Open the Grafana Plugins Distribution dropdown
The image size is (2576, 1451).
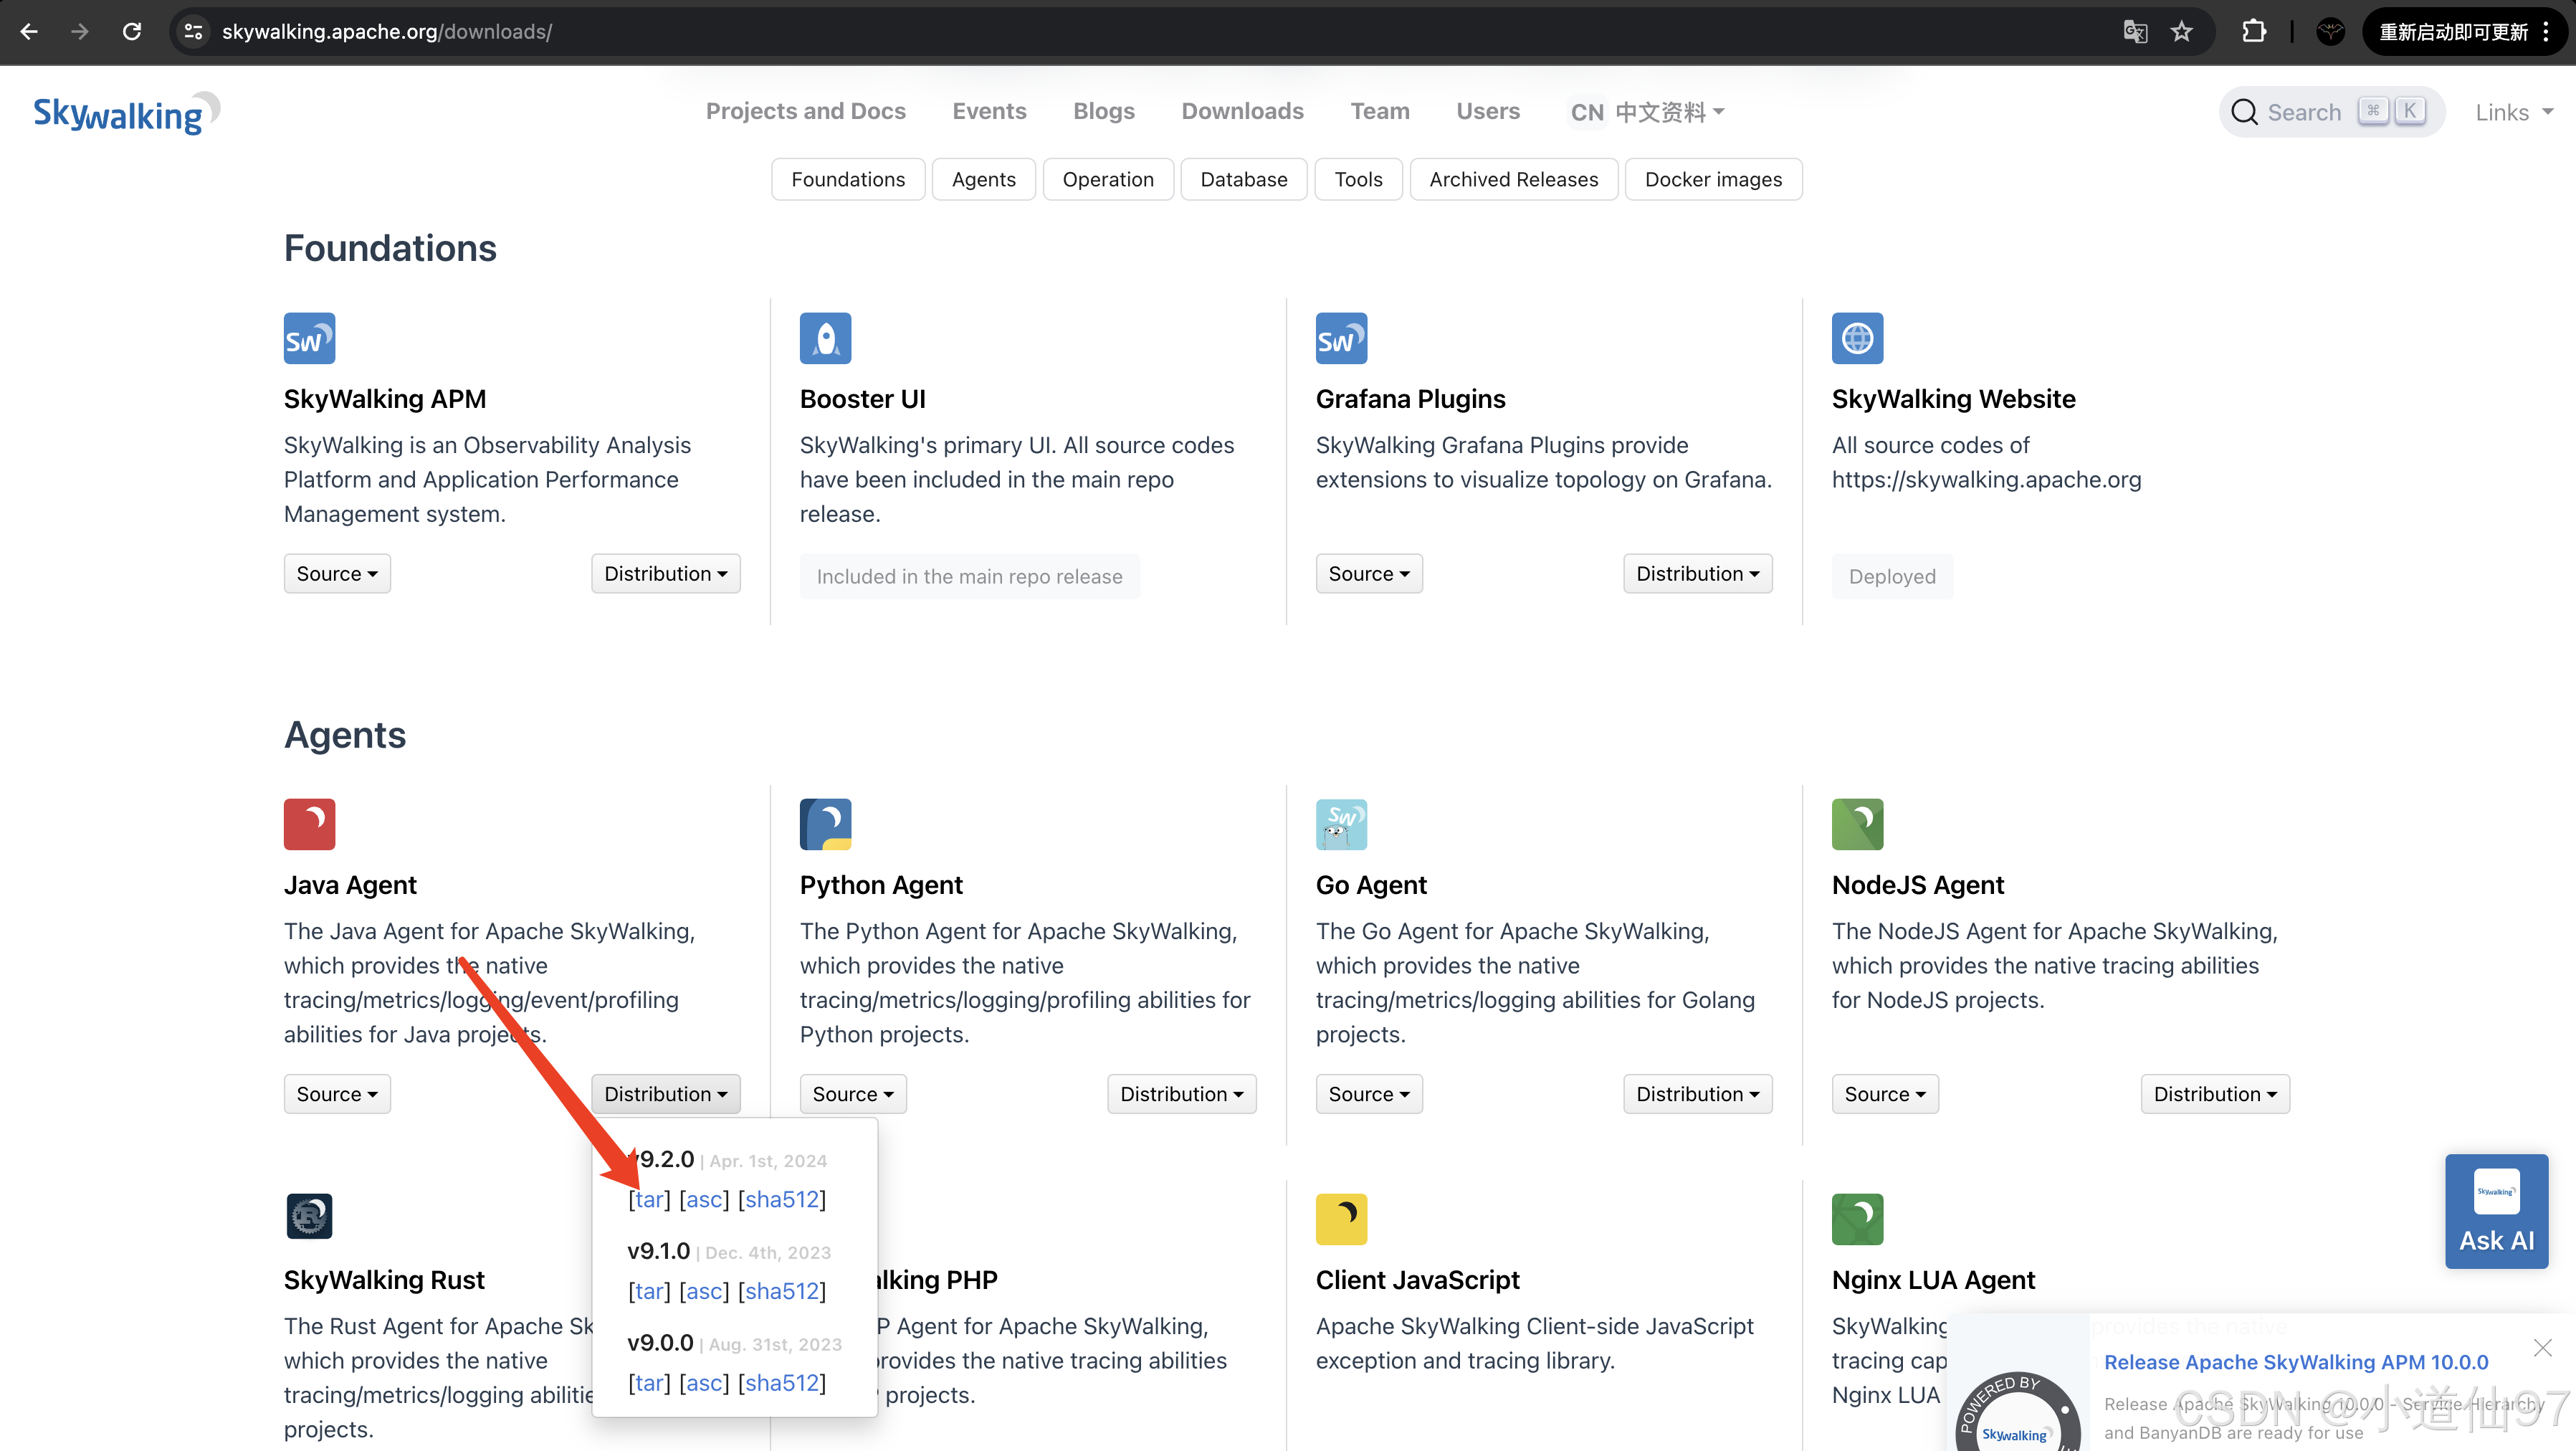tap(1697, 573)
